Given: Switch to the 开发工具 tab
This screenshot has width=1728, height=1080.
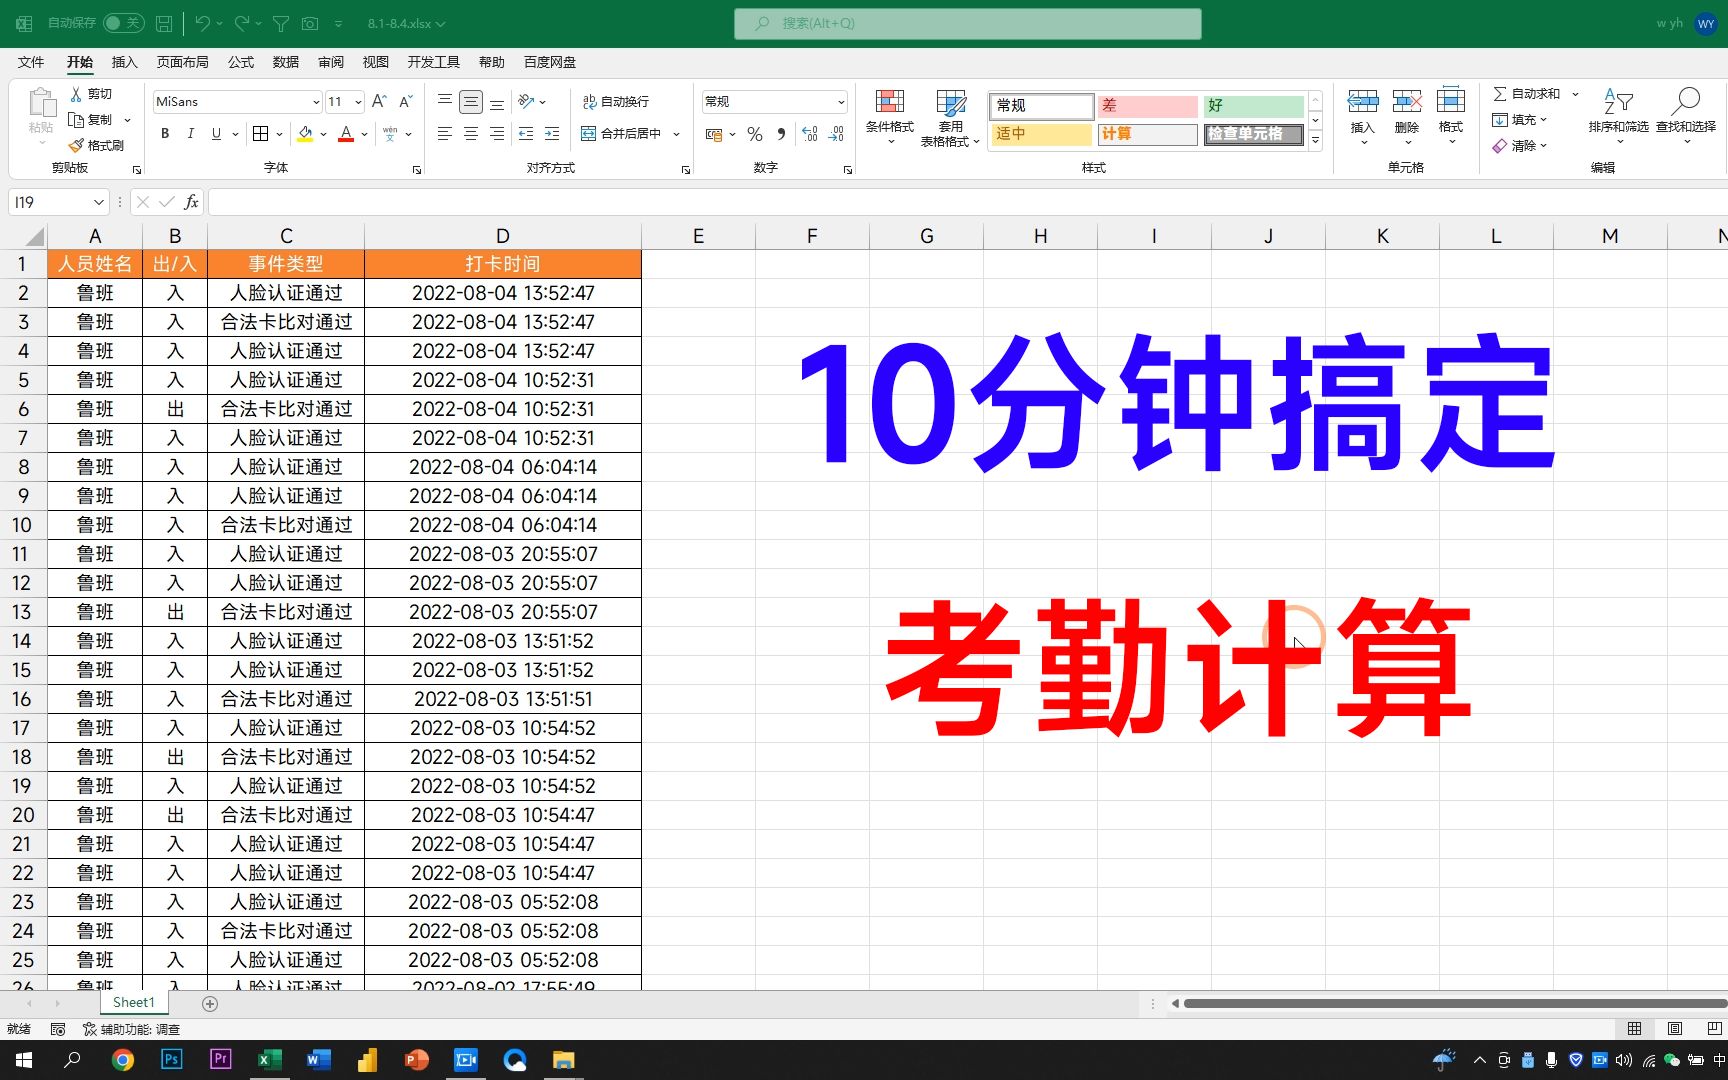Looking at the screenshot, I should point(433,62).
